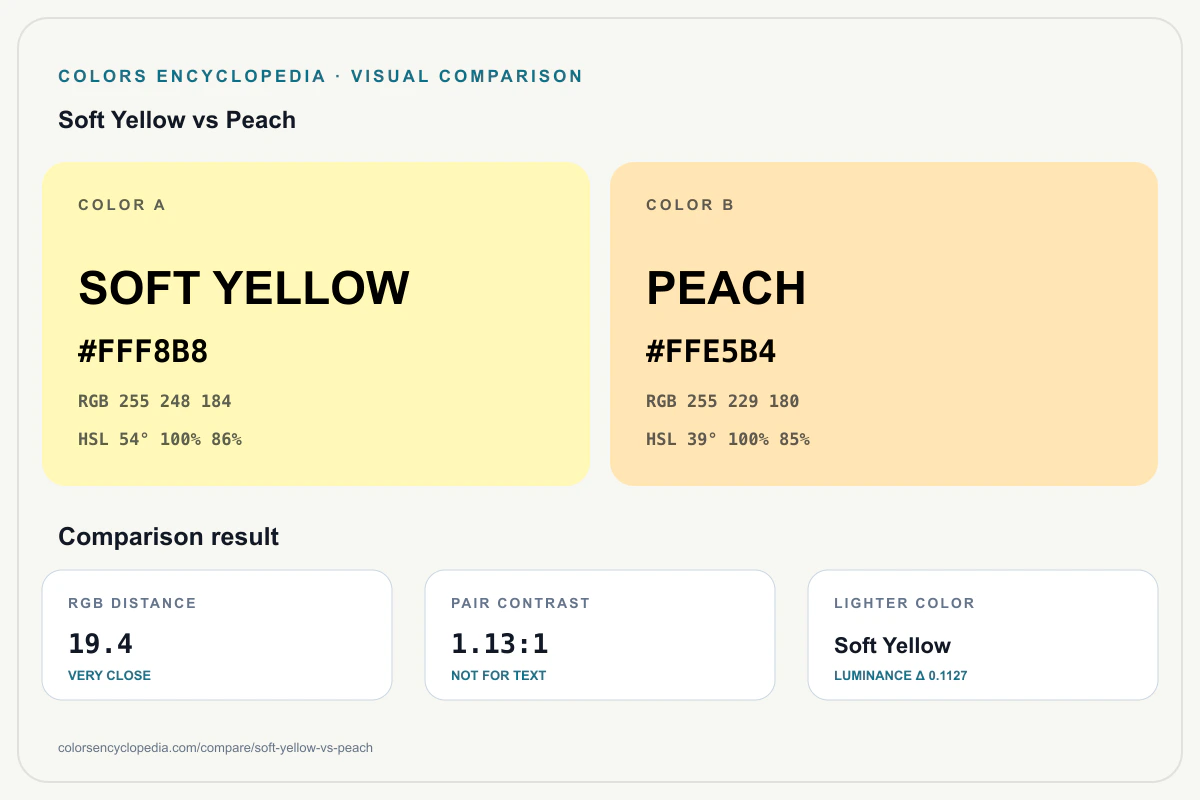Click the HSL 39° 100% 85% value

click(x=728, y=439)
